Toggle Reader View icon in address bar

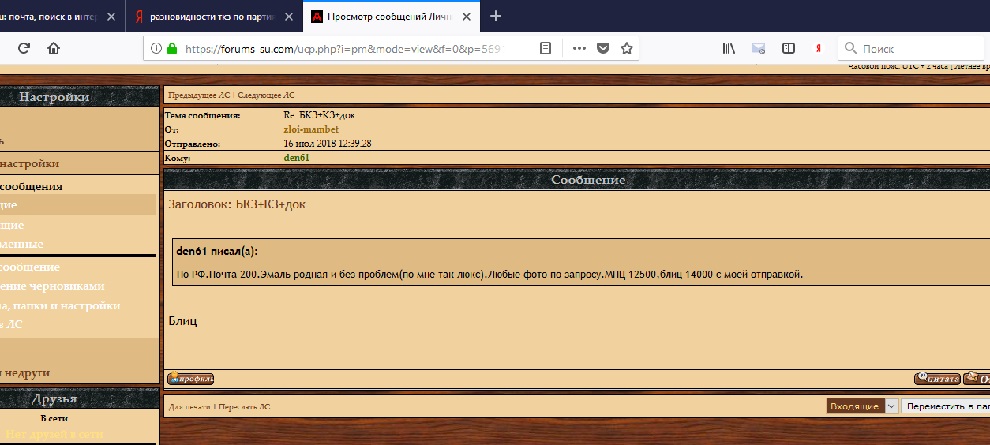point(545,48)
